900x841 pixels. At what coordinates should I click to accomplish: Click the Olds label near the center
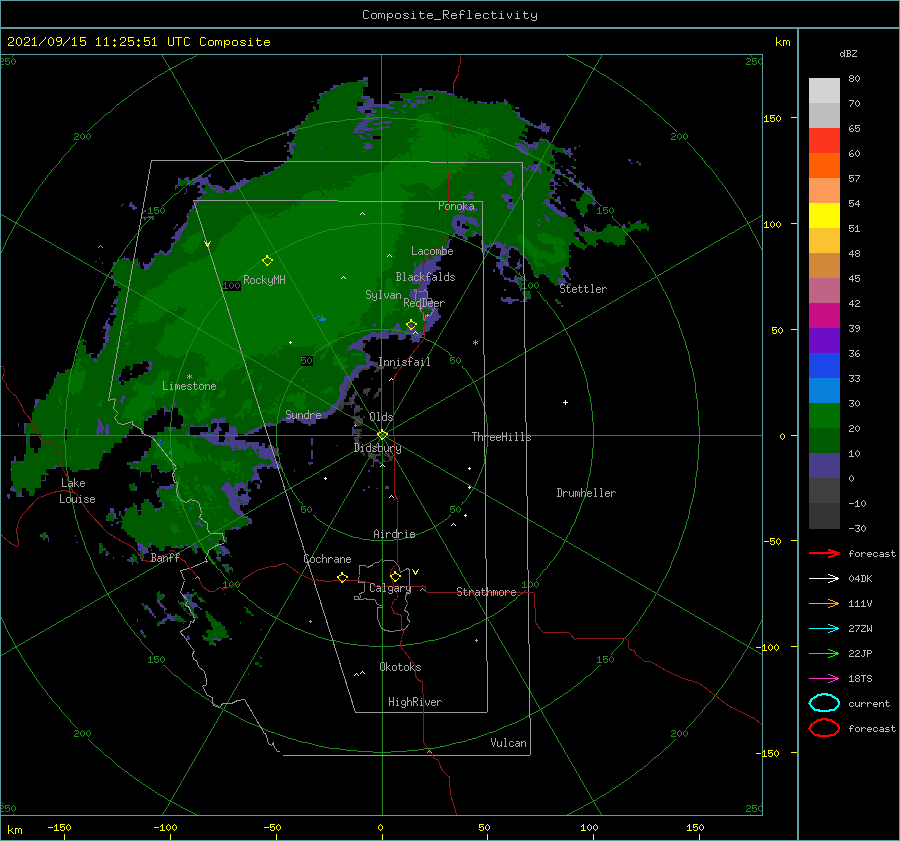[x=381, y=417]
